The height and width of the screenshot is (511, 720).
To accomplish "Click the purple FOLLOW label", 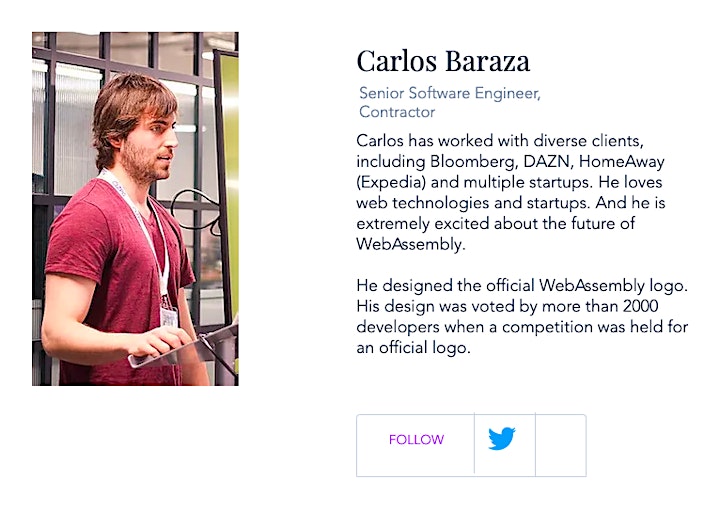I will pyautogui.click(x=416, y=440).
